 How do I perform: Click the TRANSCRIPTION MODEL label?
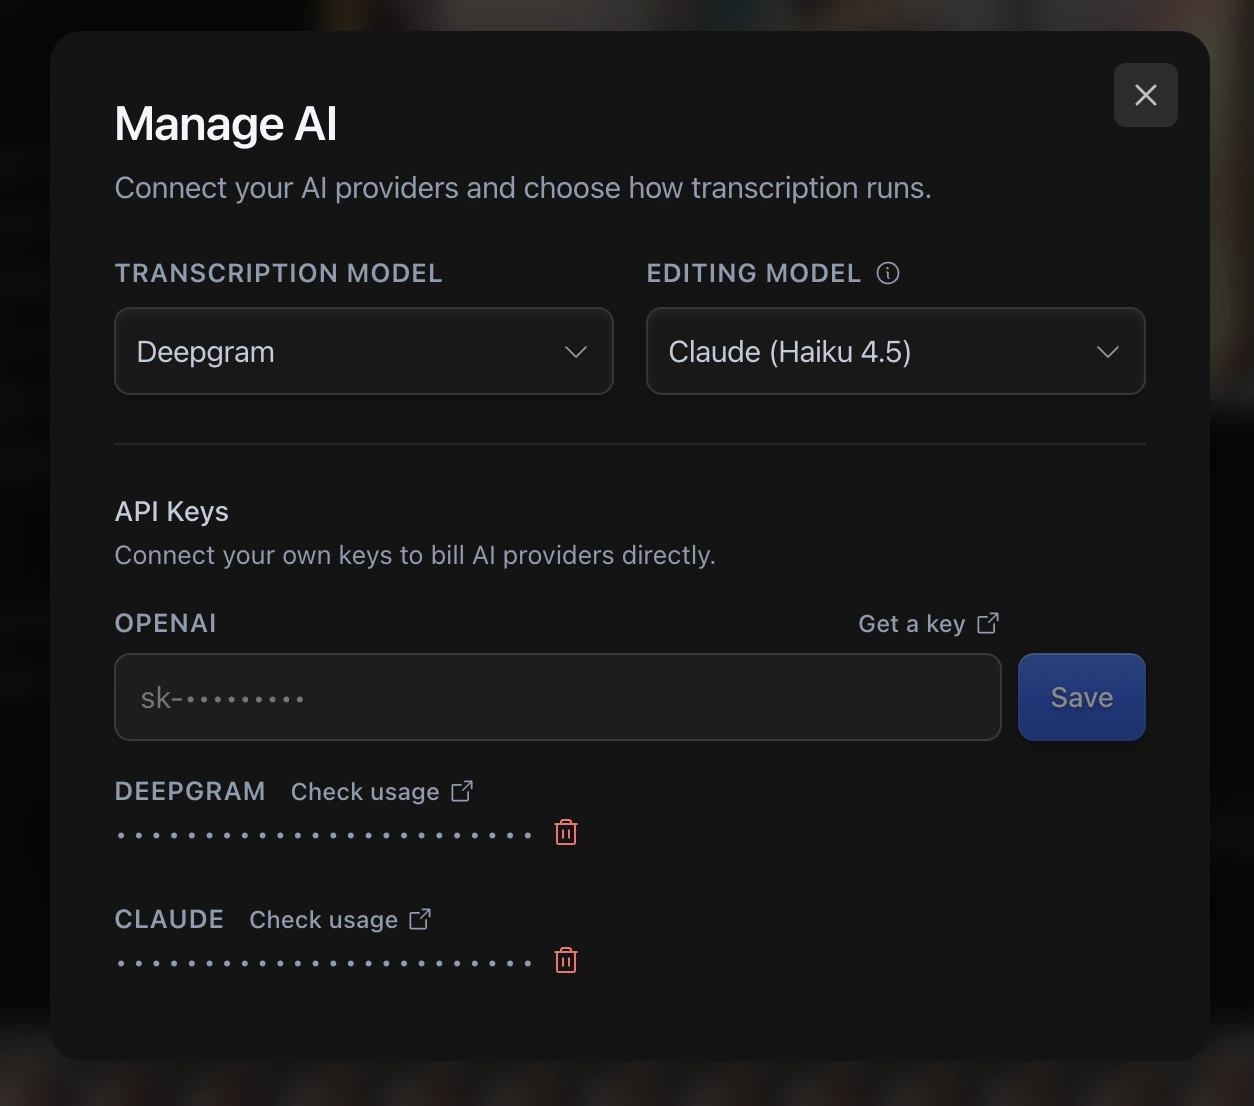point(279,273)
